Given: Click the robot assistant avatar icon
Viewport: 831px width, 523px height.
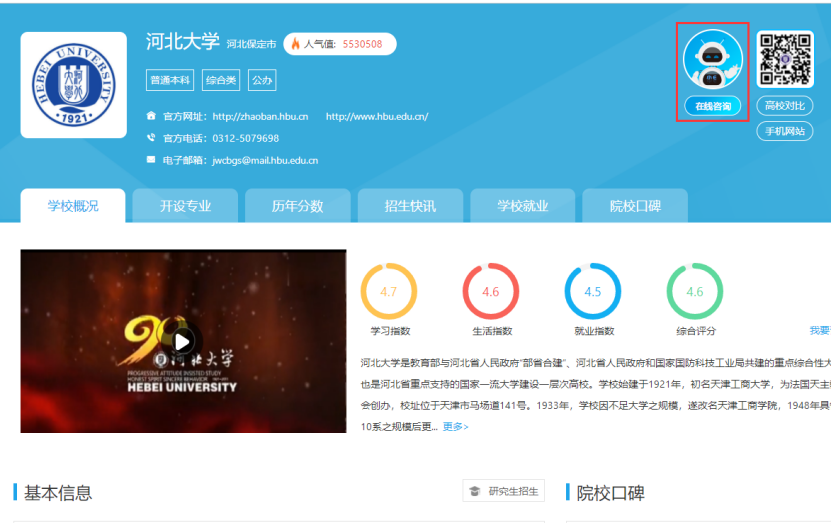Looking at the screenshot, I should 713,60.
